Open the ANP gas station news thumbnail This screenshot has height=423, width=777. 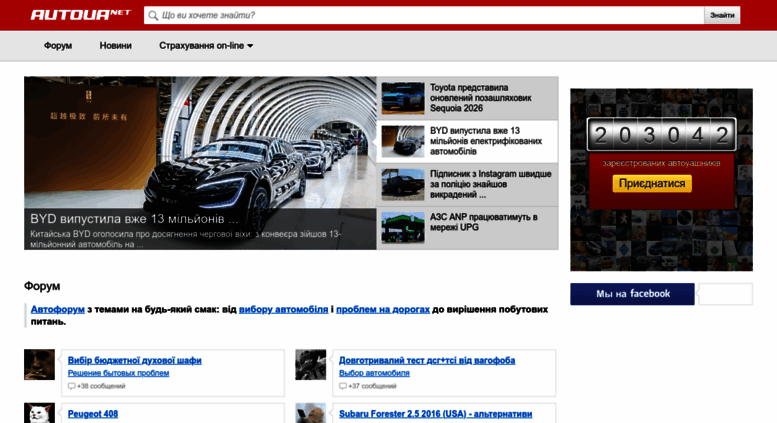pyautogui.click(x=403, y=227)
